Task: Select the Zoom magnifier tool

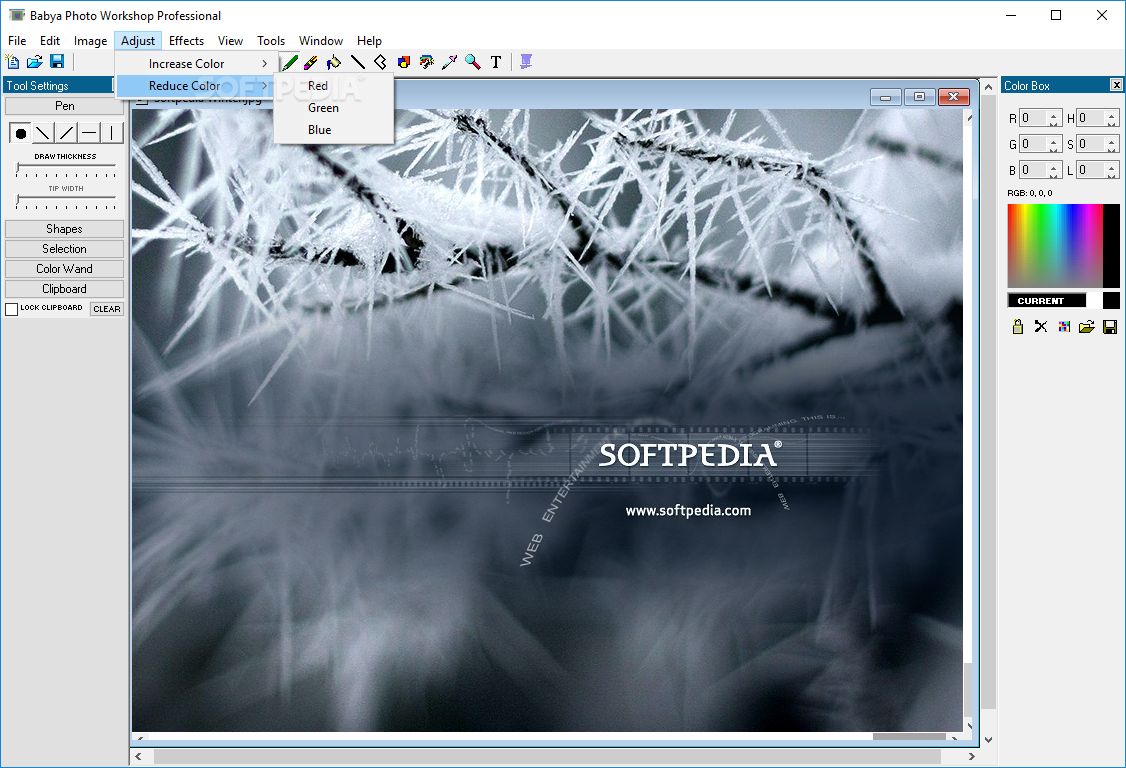Action: click(x=473, y=63)
